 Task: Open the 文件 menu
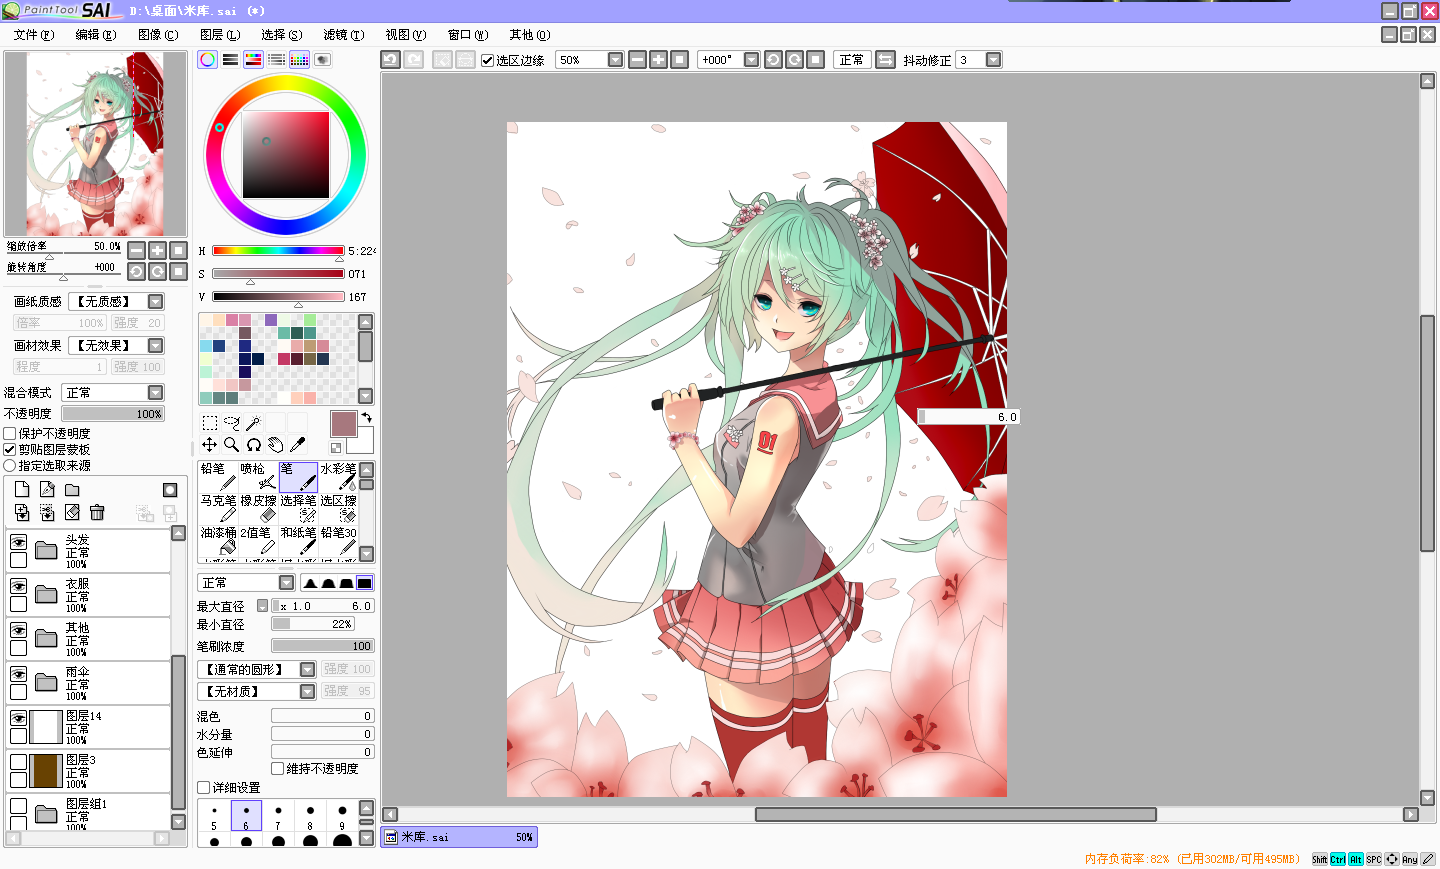tap(34, 35)
